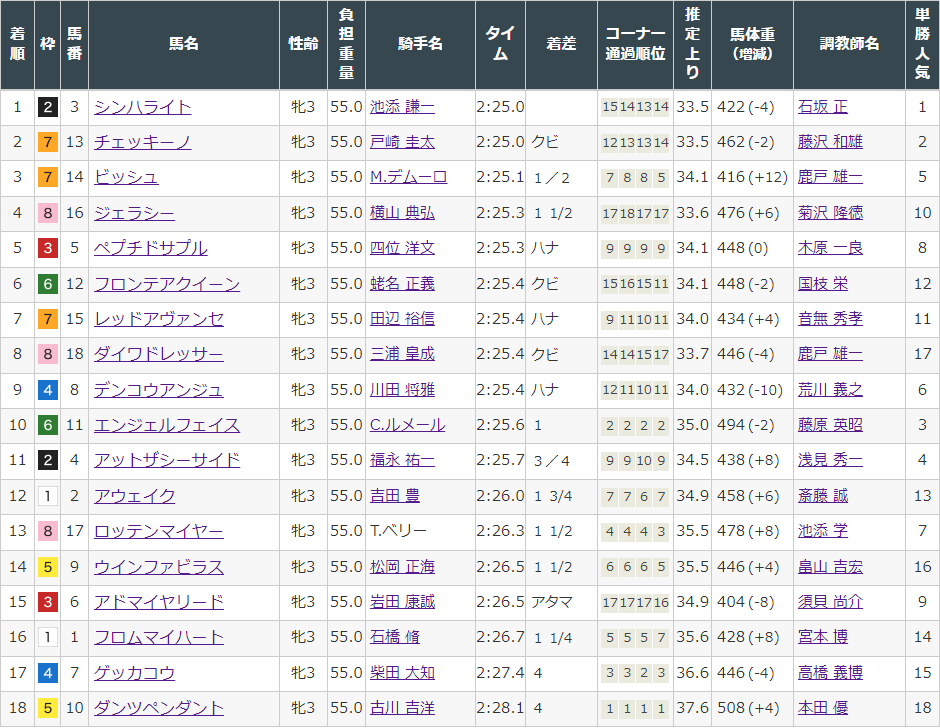The image size is (940, 728).
Task: Open horse link ロッテンマイヤー
Action: coord(159,531)
